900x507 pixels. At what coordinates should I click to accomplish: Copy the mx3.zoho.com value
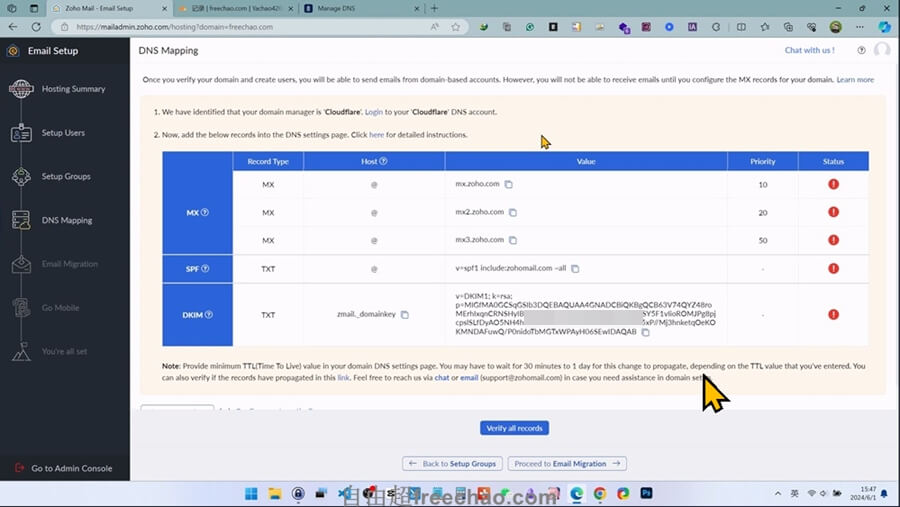pos(513,240)
